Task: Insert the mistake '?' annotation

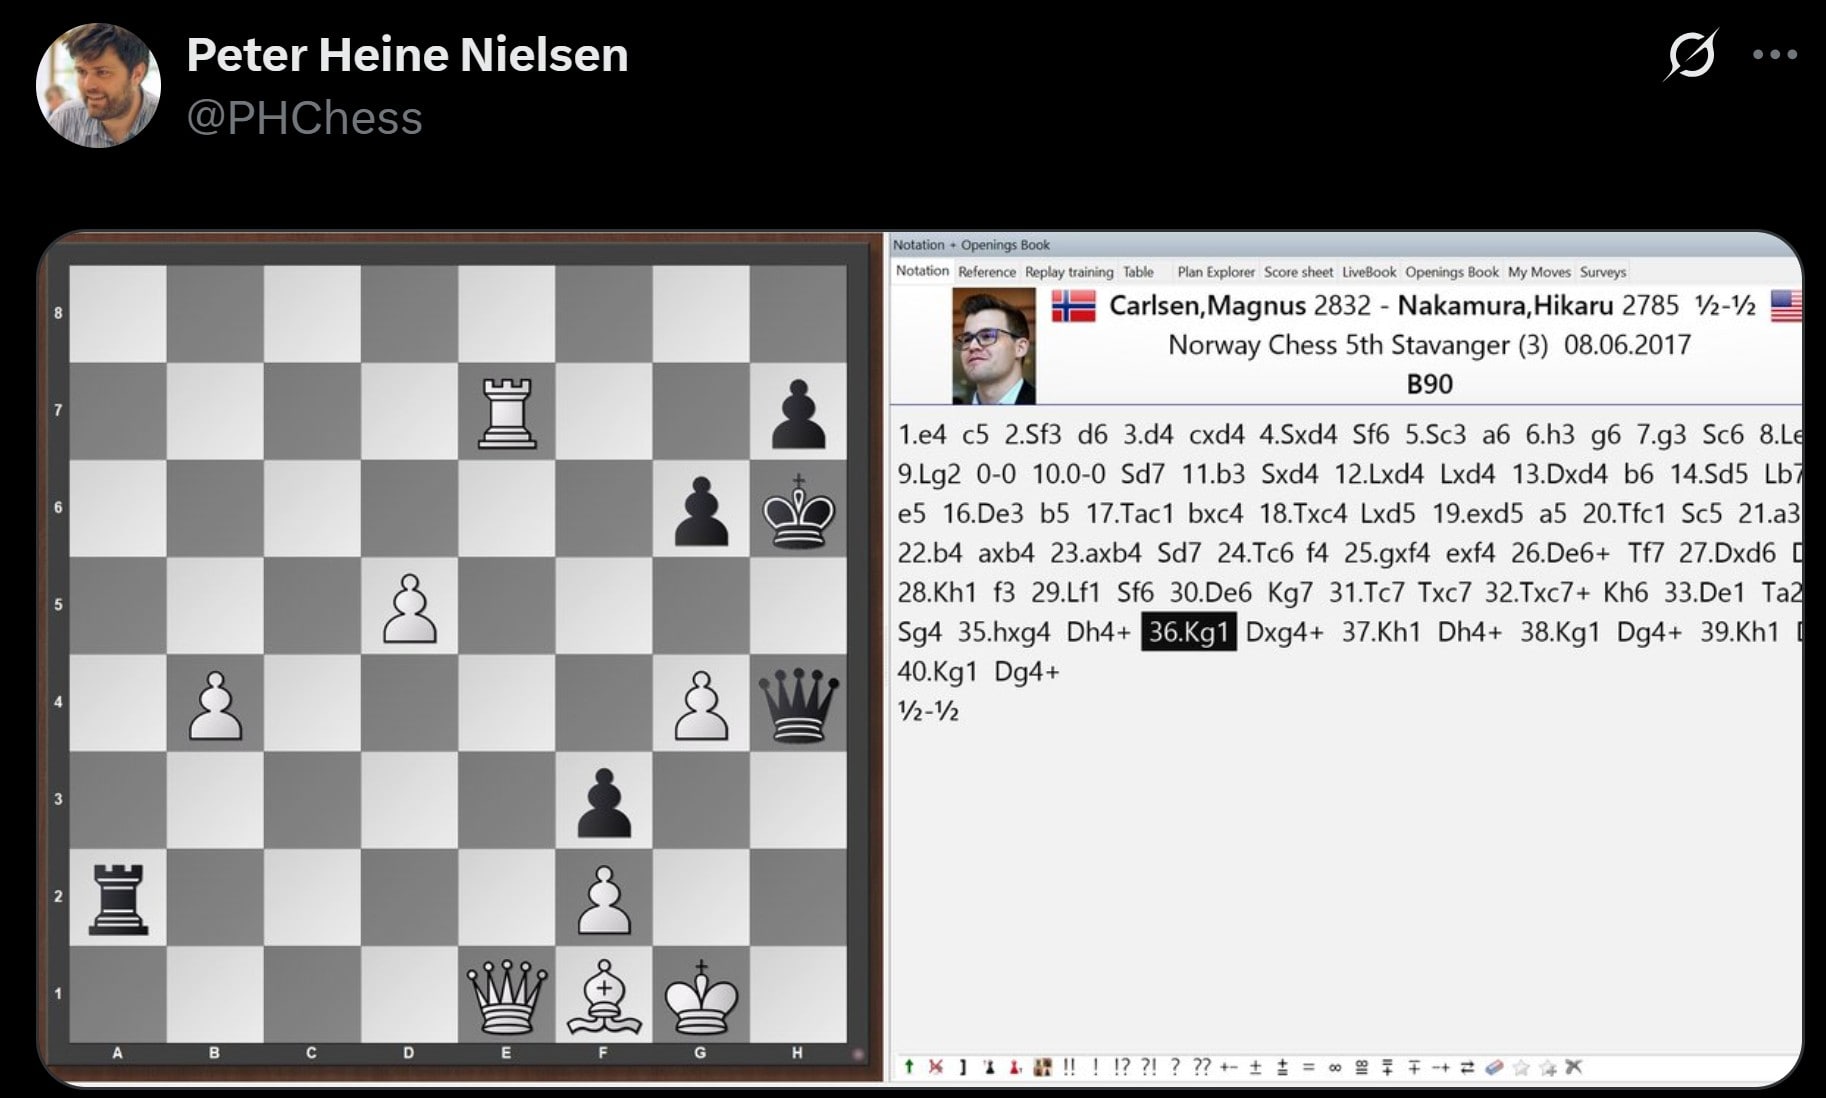Action: click(x=1175, y=1067)
